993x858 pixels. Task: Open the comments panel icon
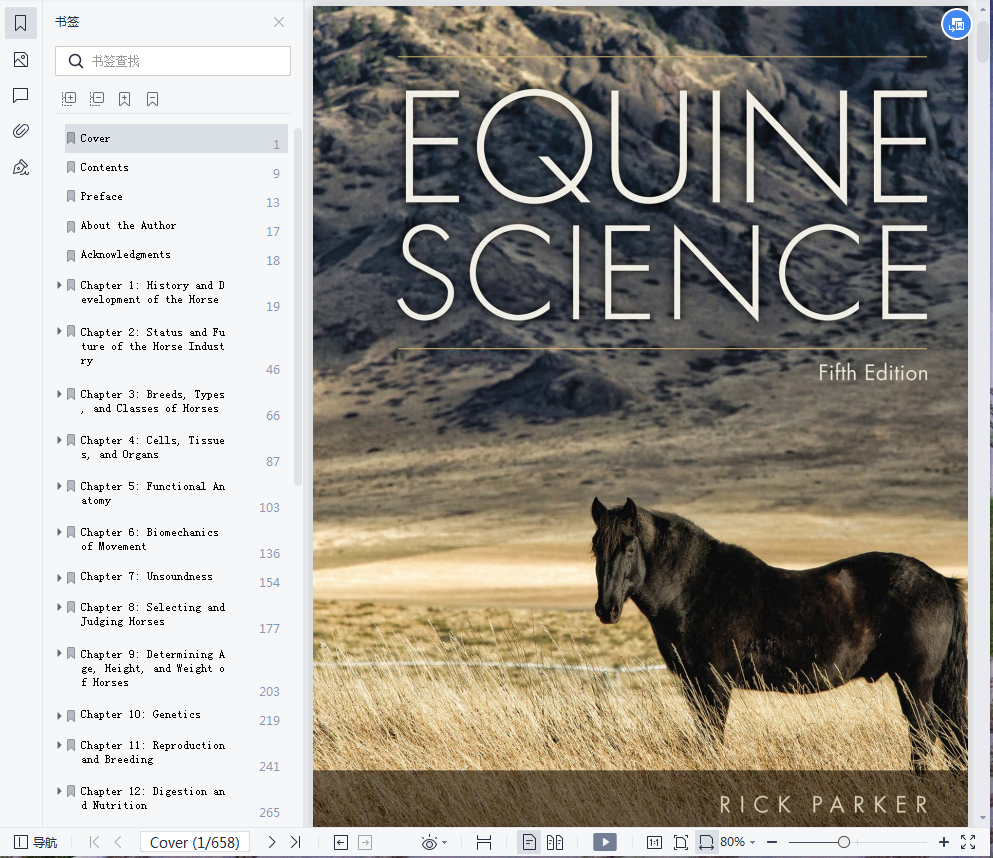[x=20, y=96]
